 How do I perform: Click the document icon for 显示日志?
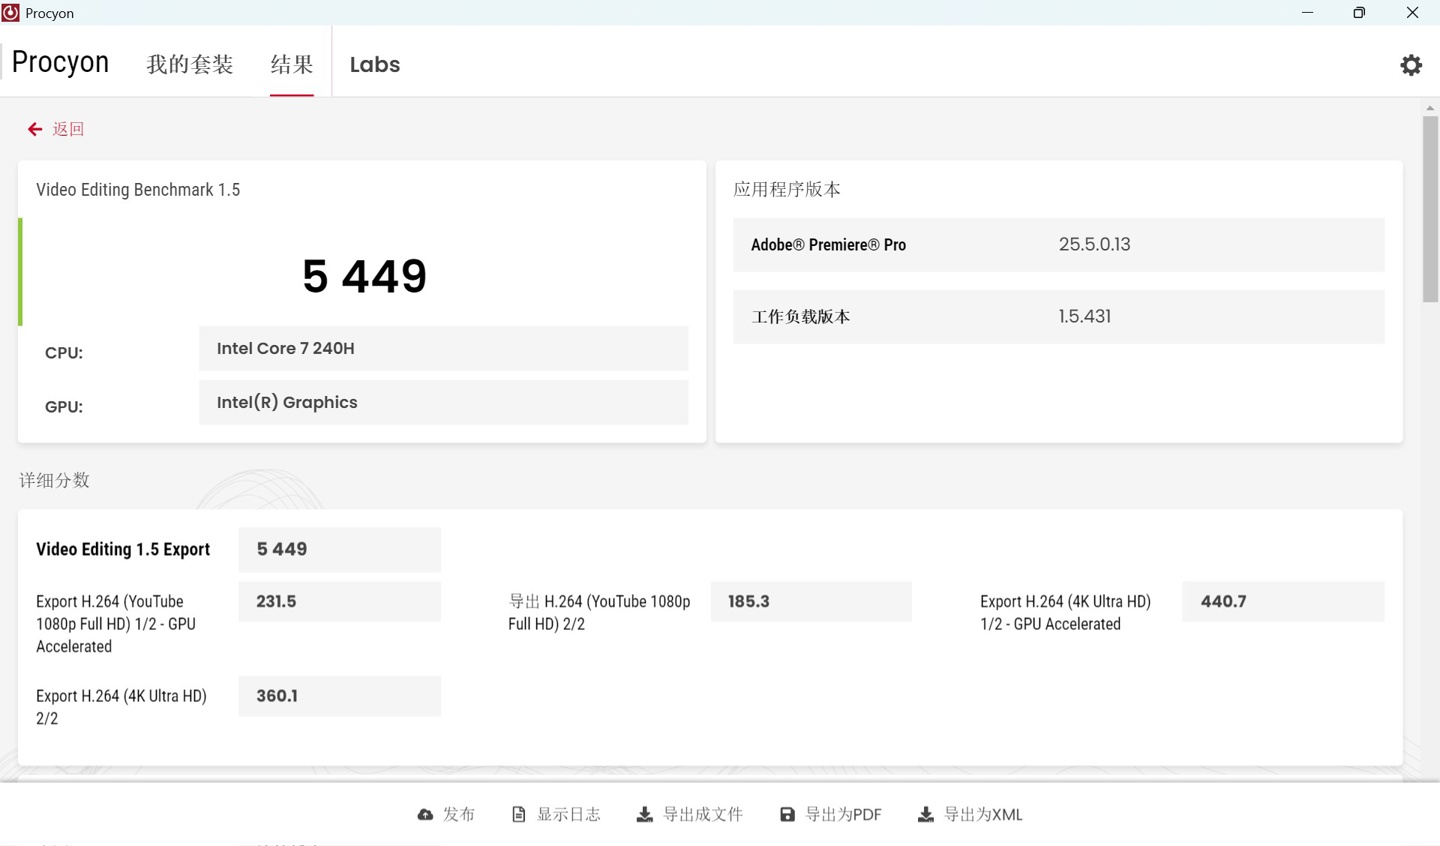tap(518, 815)
